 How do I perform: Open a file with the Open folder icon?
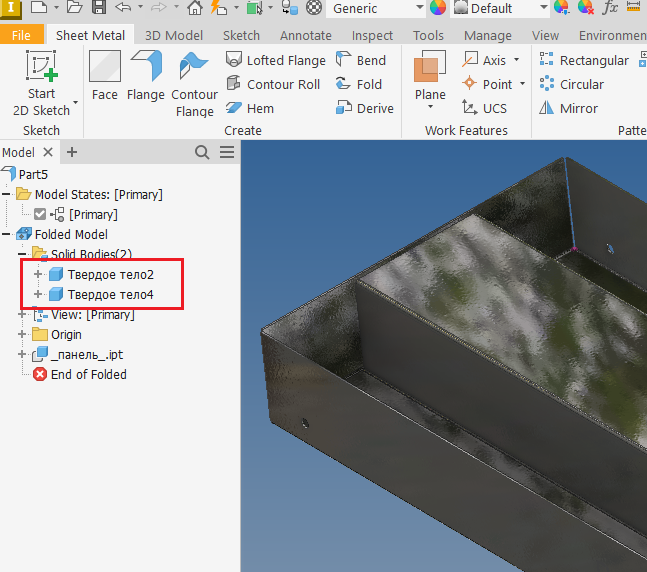point(74,7)
